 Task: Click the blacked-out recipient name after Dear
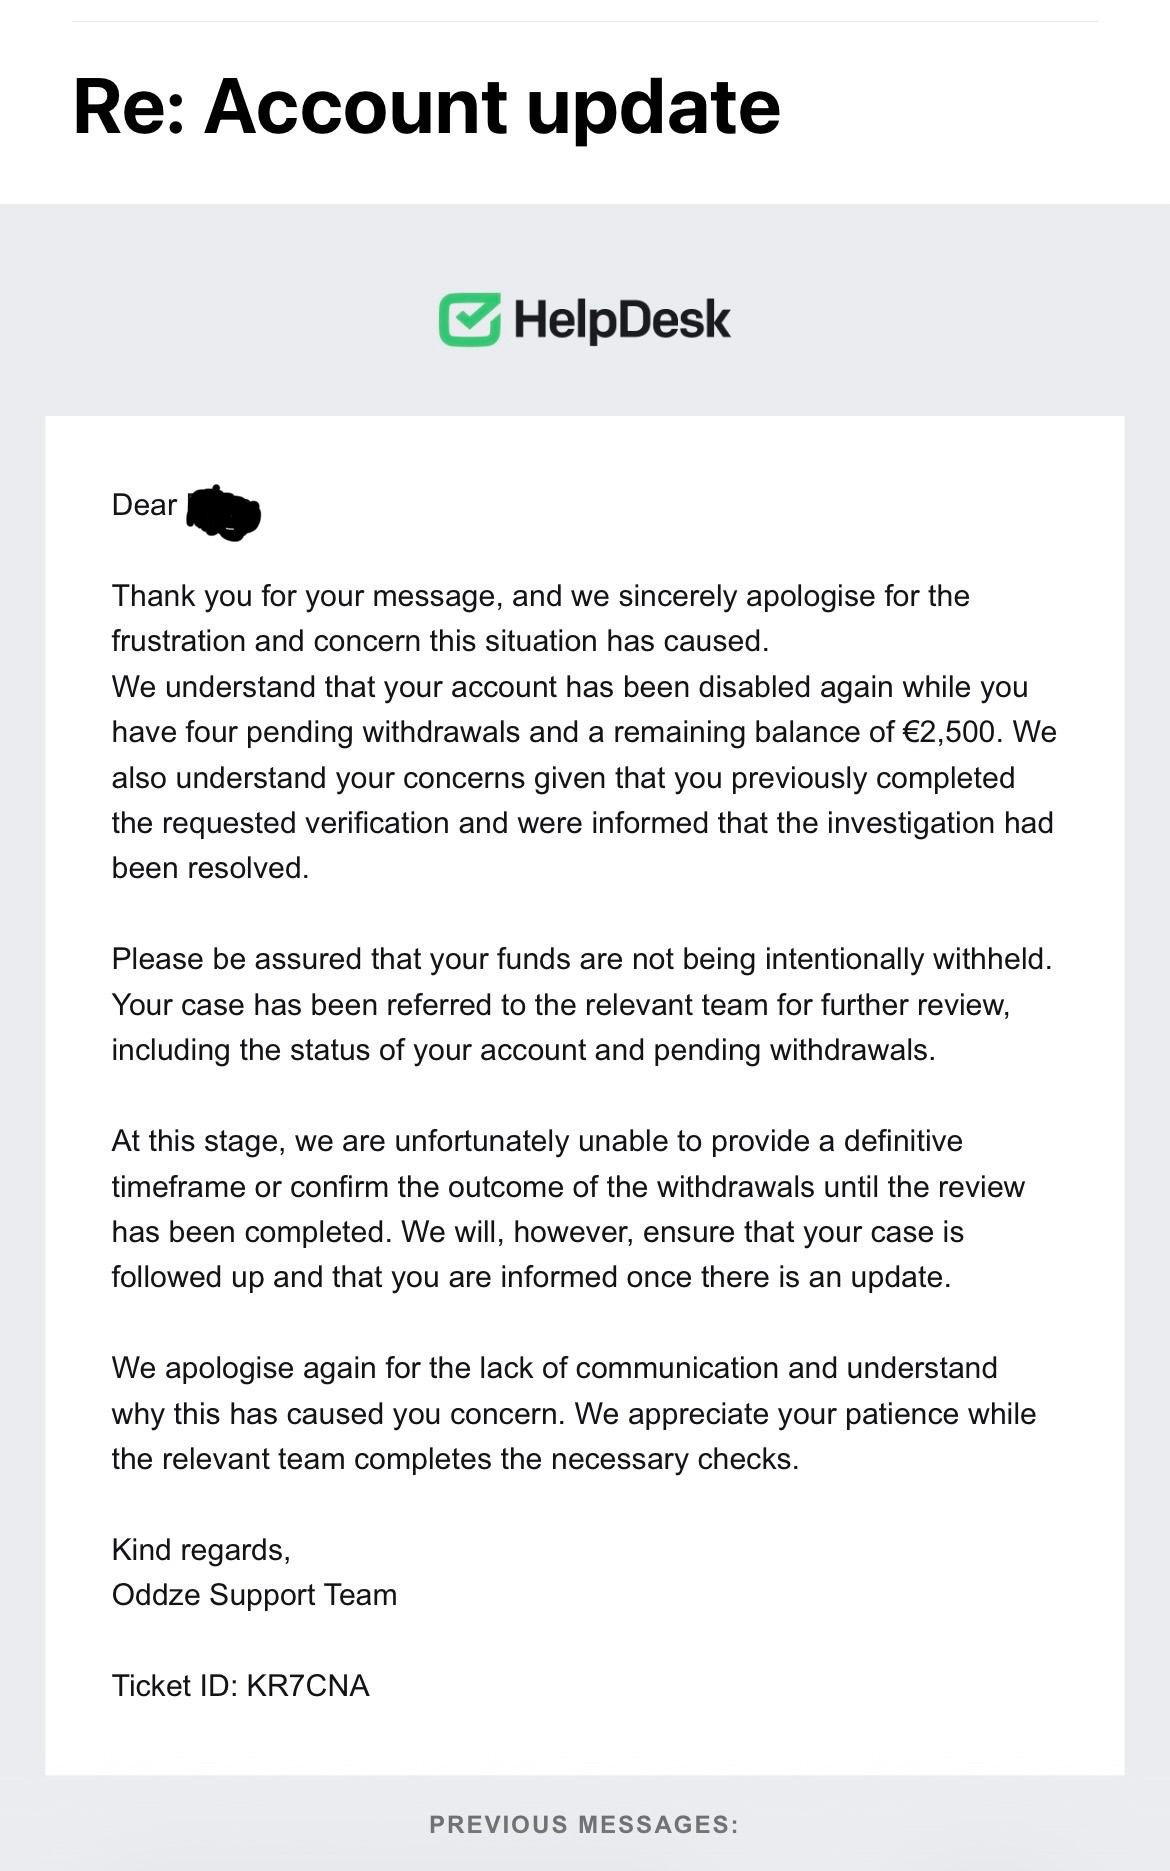pos(225,513)
